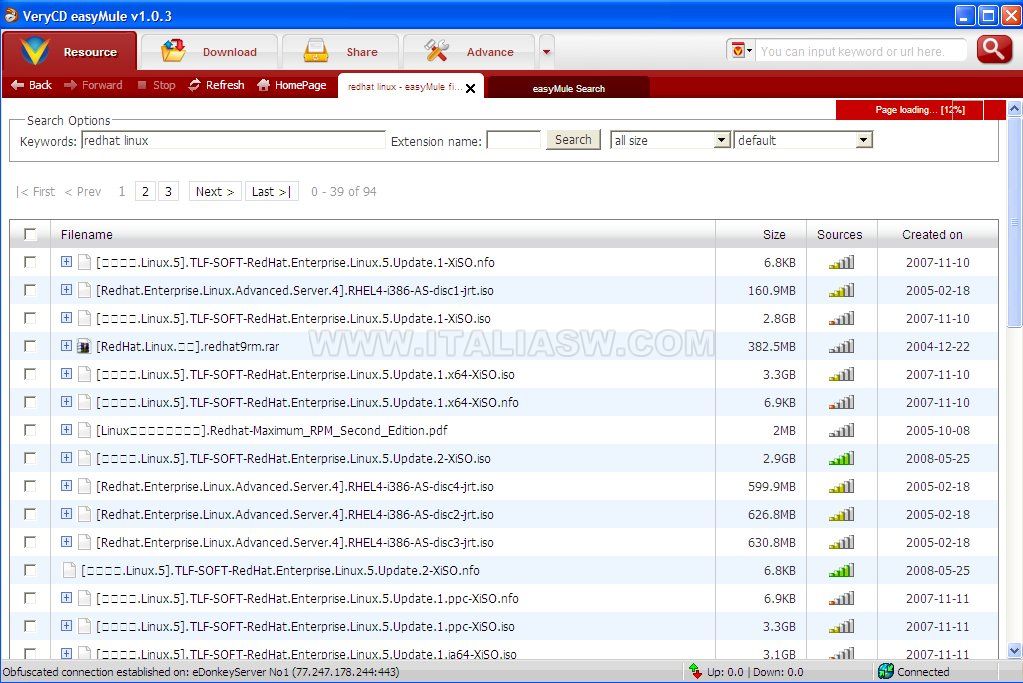This screenshot has width=1023, height=683.
Task: Go to results page 3
Action: coord(168,191)
